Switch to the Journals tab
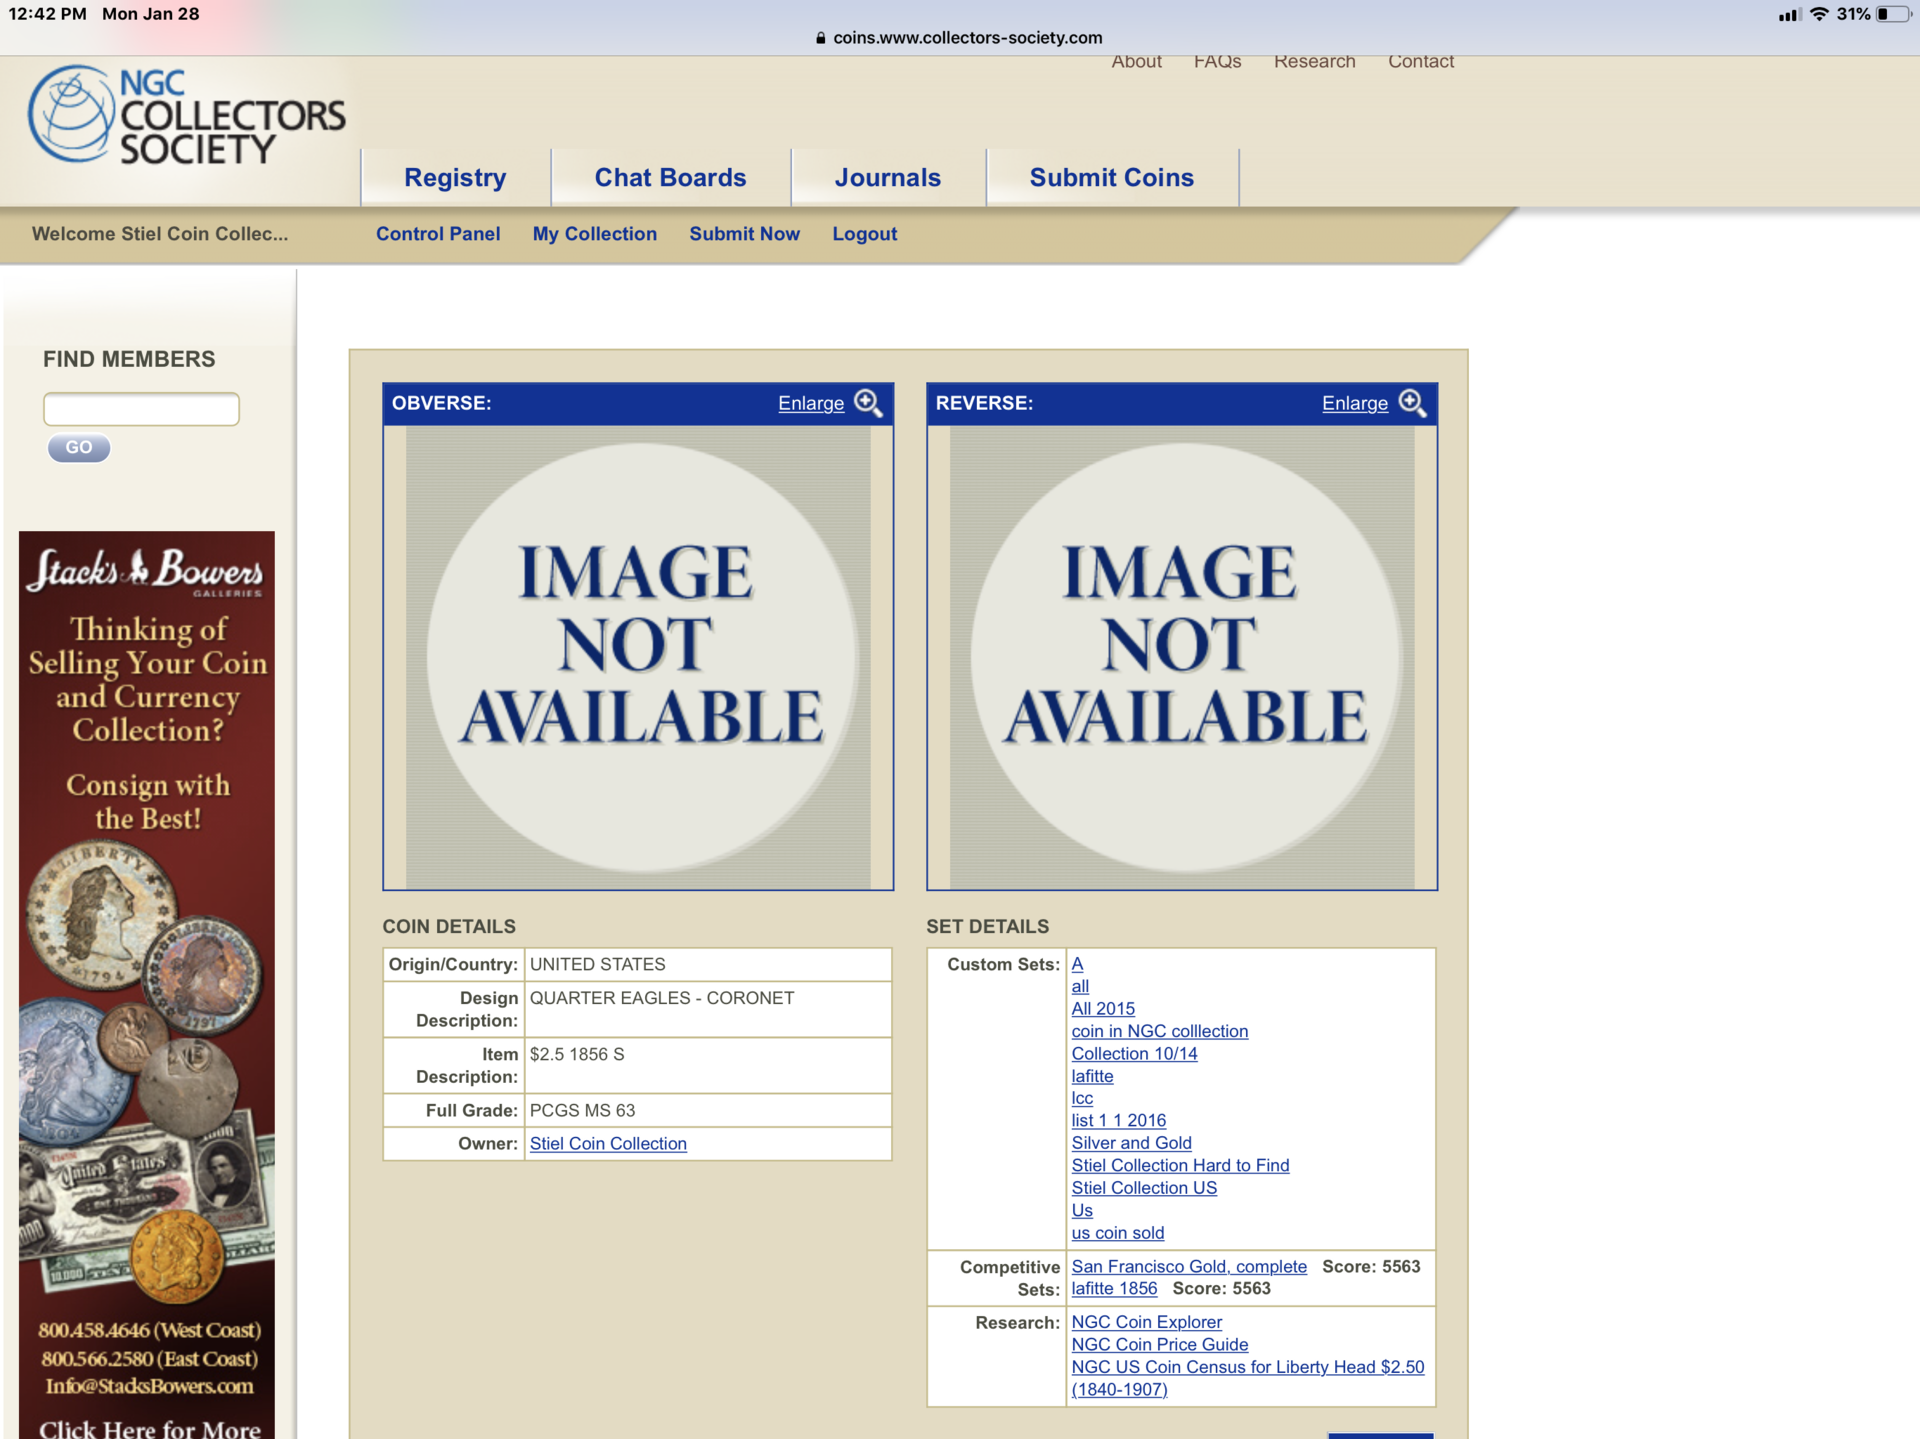 click(887, 178)
